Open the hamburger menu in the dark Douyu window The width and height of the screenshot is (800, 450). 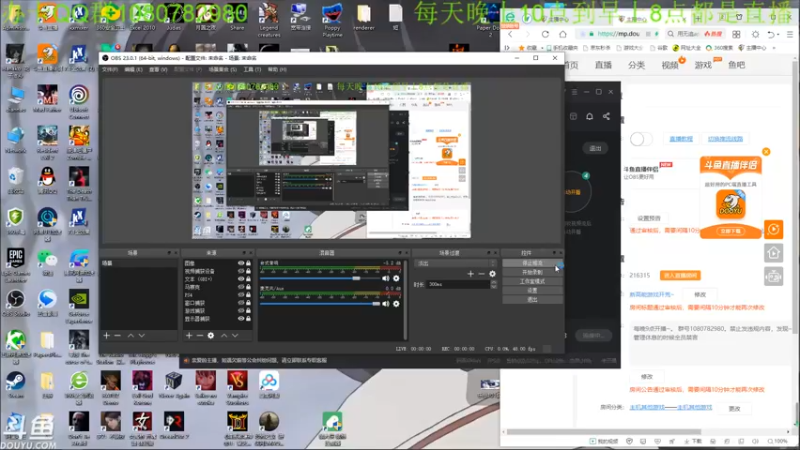pos(574,92)
